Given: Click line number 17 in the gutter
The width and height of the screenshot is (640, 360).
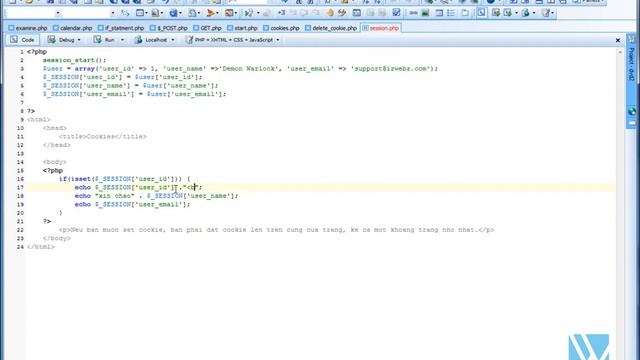Looking at the screenshot, I should [x=20, y=187].
